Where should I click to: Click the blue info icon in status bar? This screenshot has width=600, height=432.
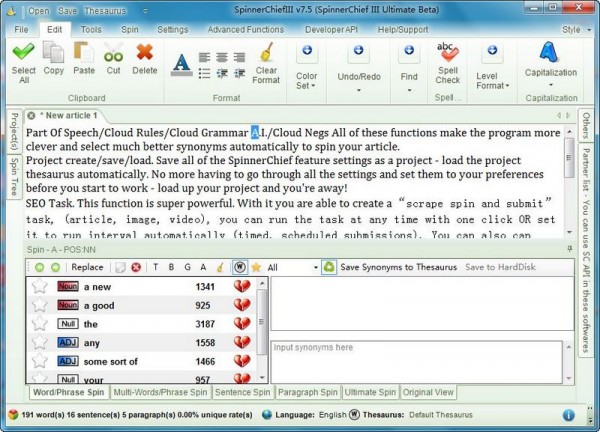click(569, 415)
